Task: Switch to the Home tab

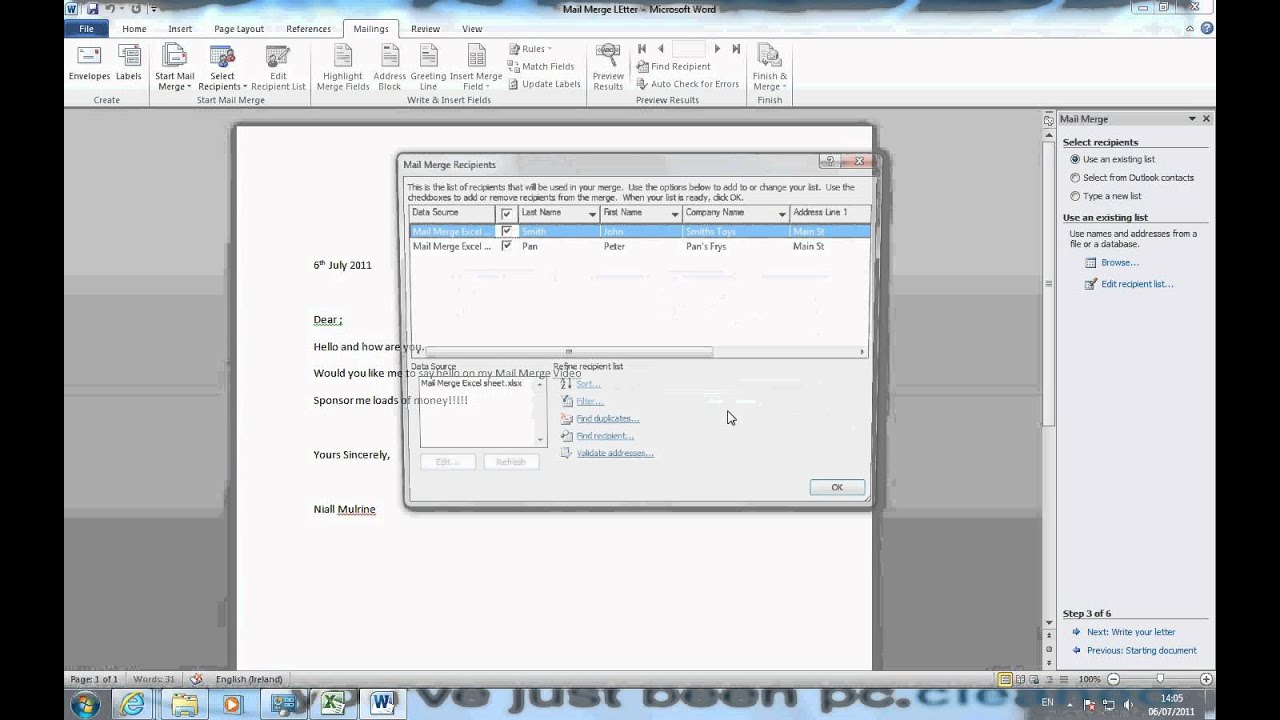Action: point(134,29)
